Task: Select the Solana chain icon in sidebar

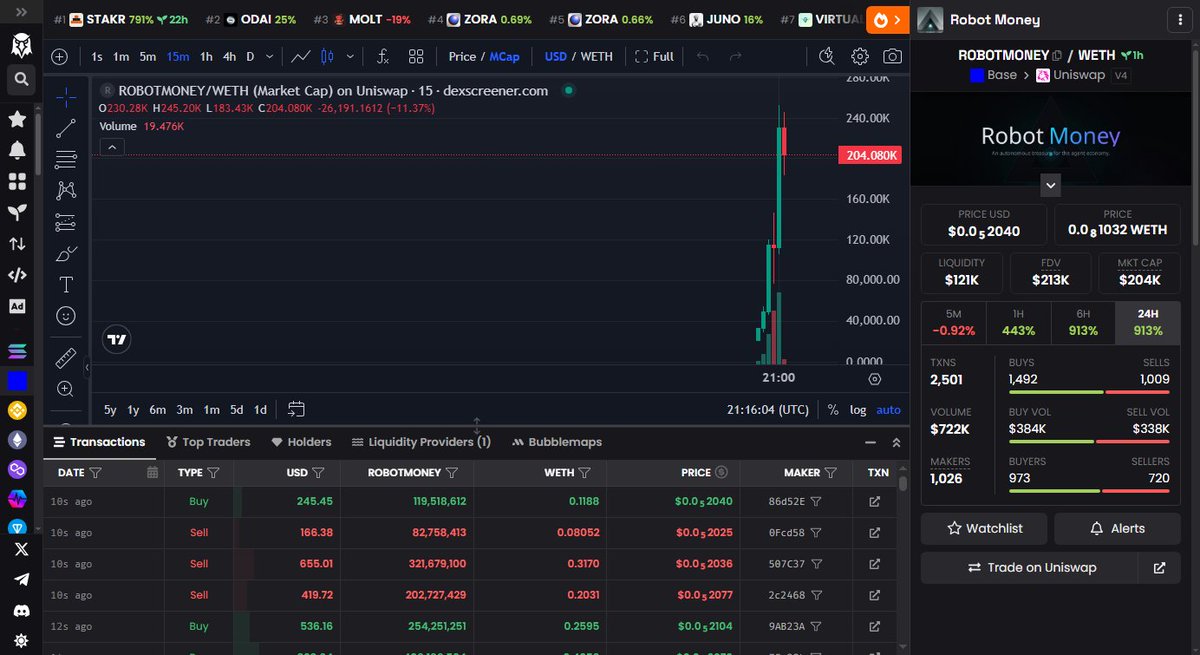Action: [x=18, y=352]
